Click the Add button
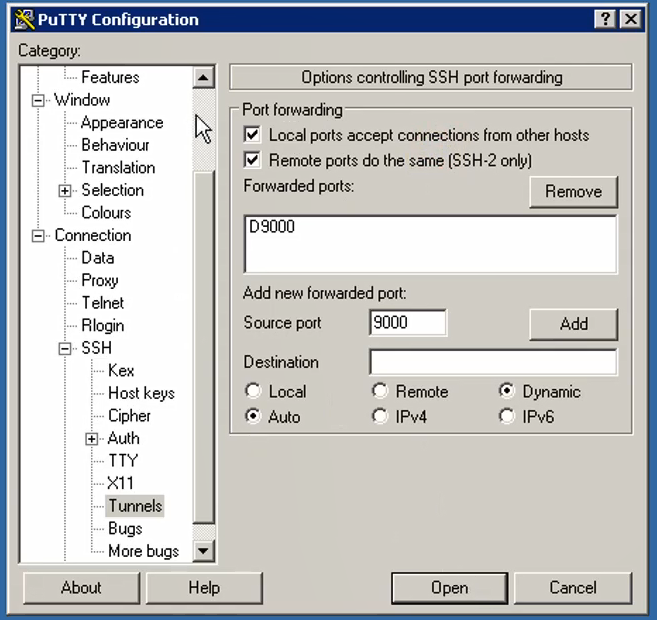Screen dimensions: 657x620 point(574,324)
